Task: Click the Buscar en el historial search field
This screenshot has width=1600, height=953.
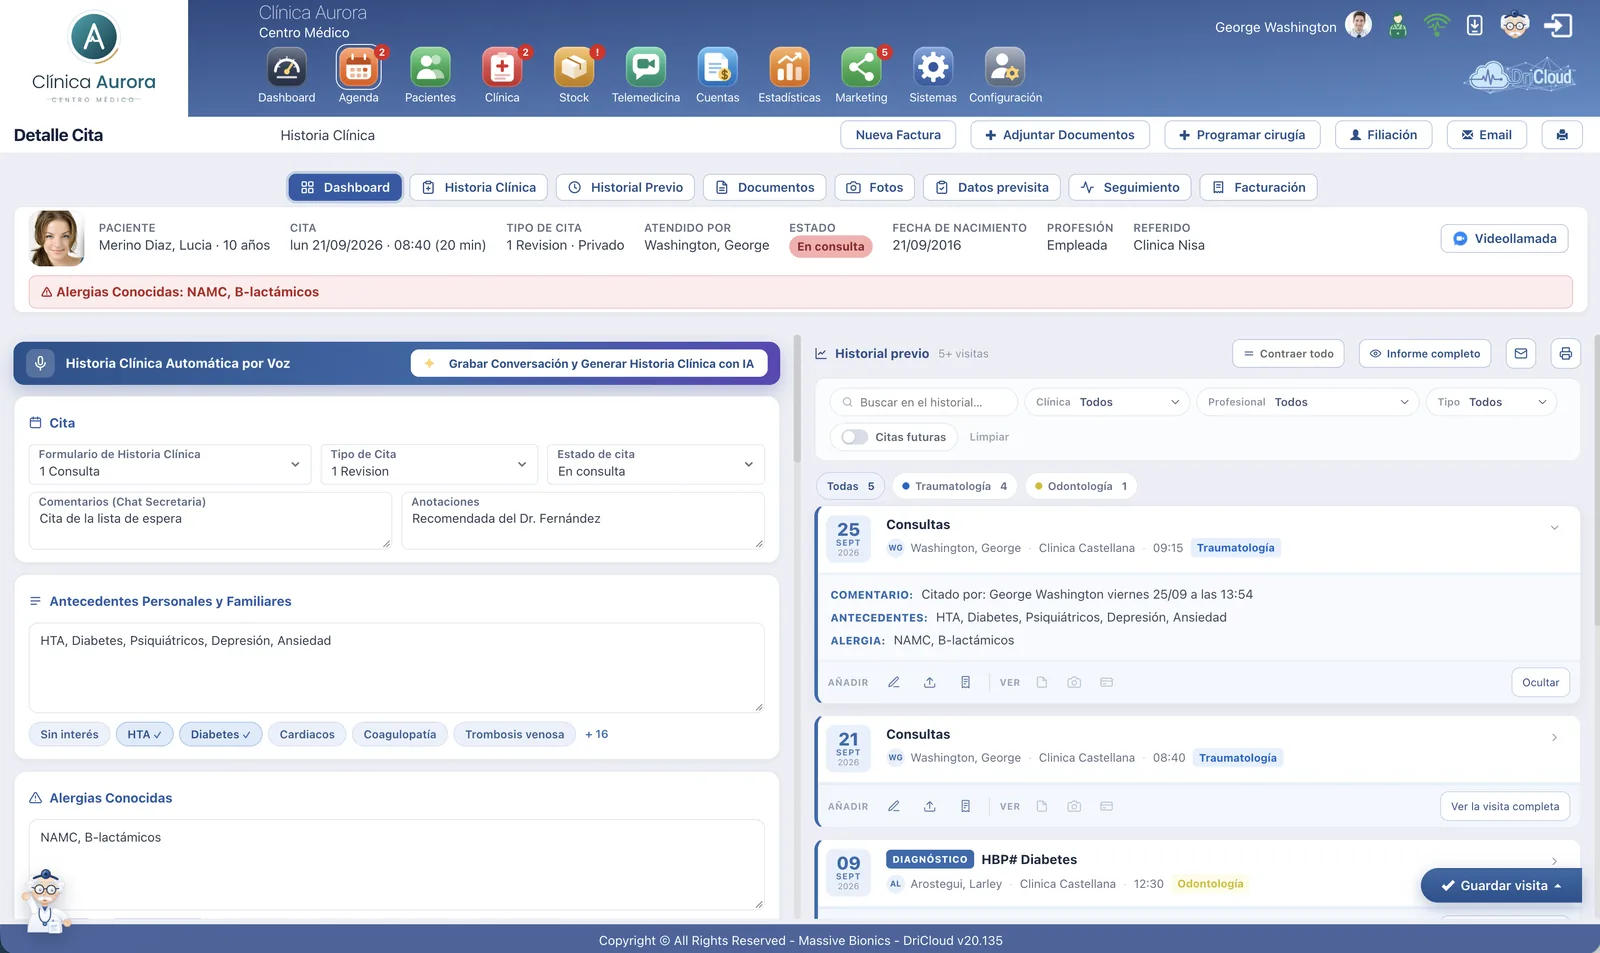Action: tap(924, 402)
